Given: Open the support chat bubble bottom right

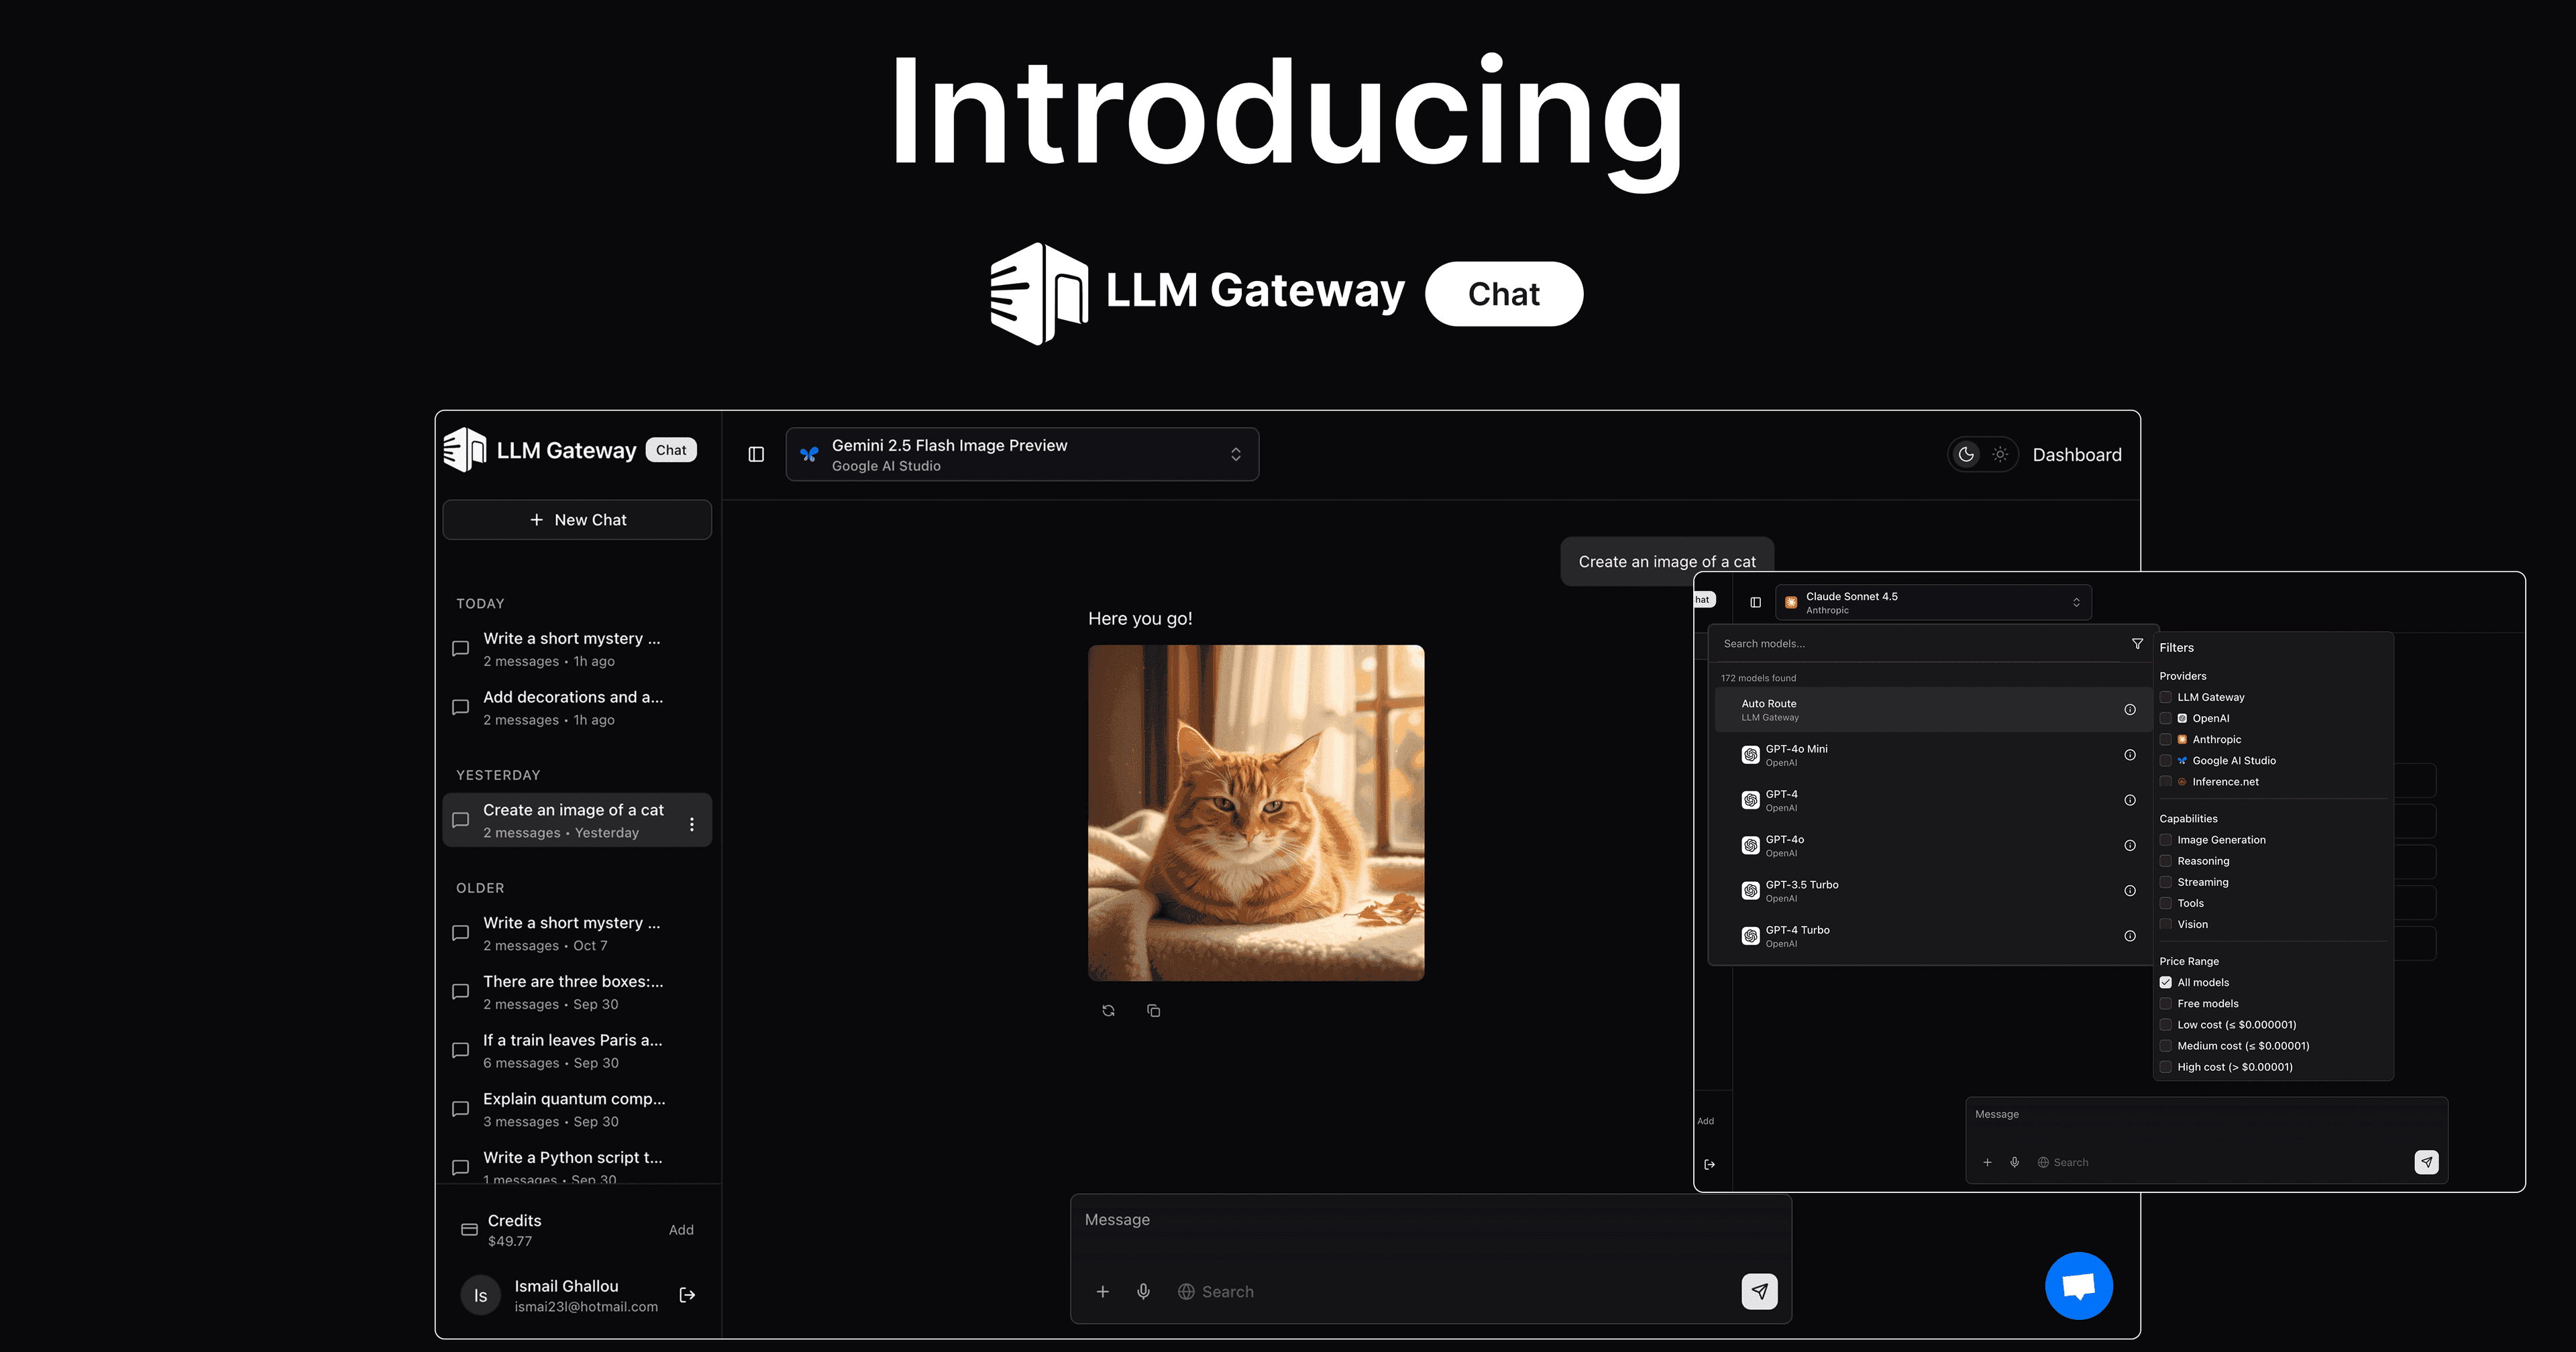Looking at the screenshot, I should click(x=2079, y=1285).
